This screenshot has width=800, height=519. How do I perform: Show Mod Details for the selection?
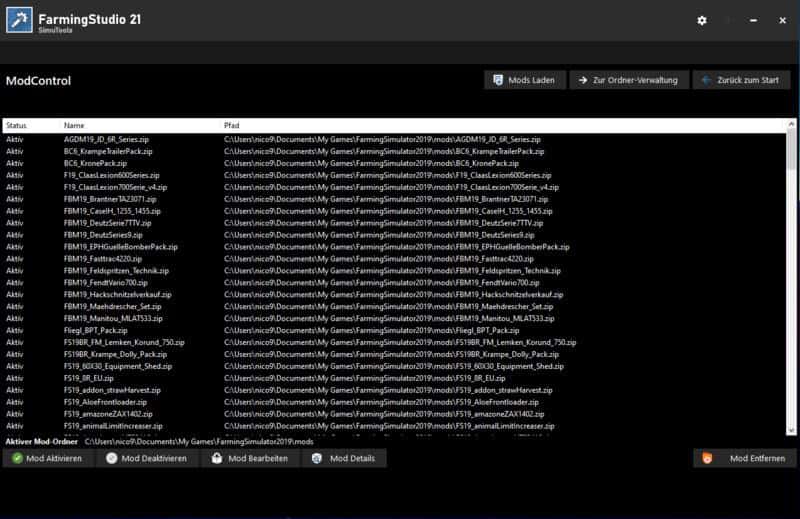tap(346, 458)
